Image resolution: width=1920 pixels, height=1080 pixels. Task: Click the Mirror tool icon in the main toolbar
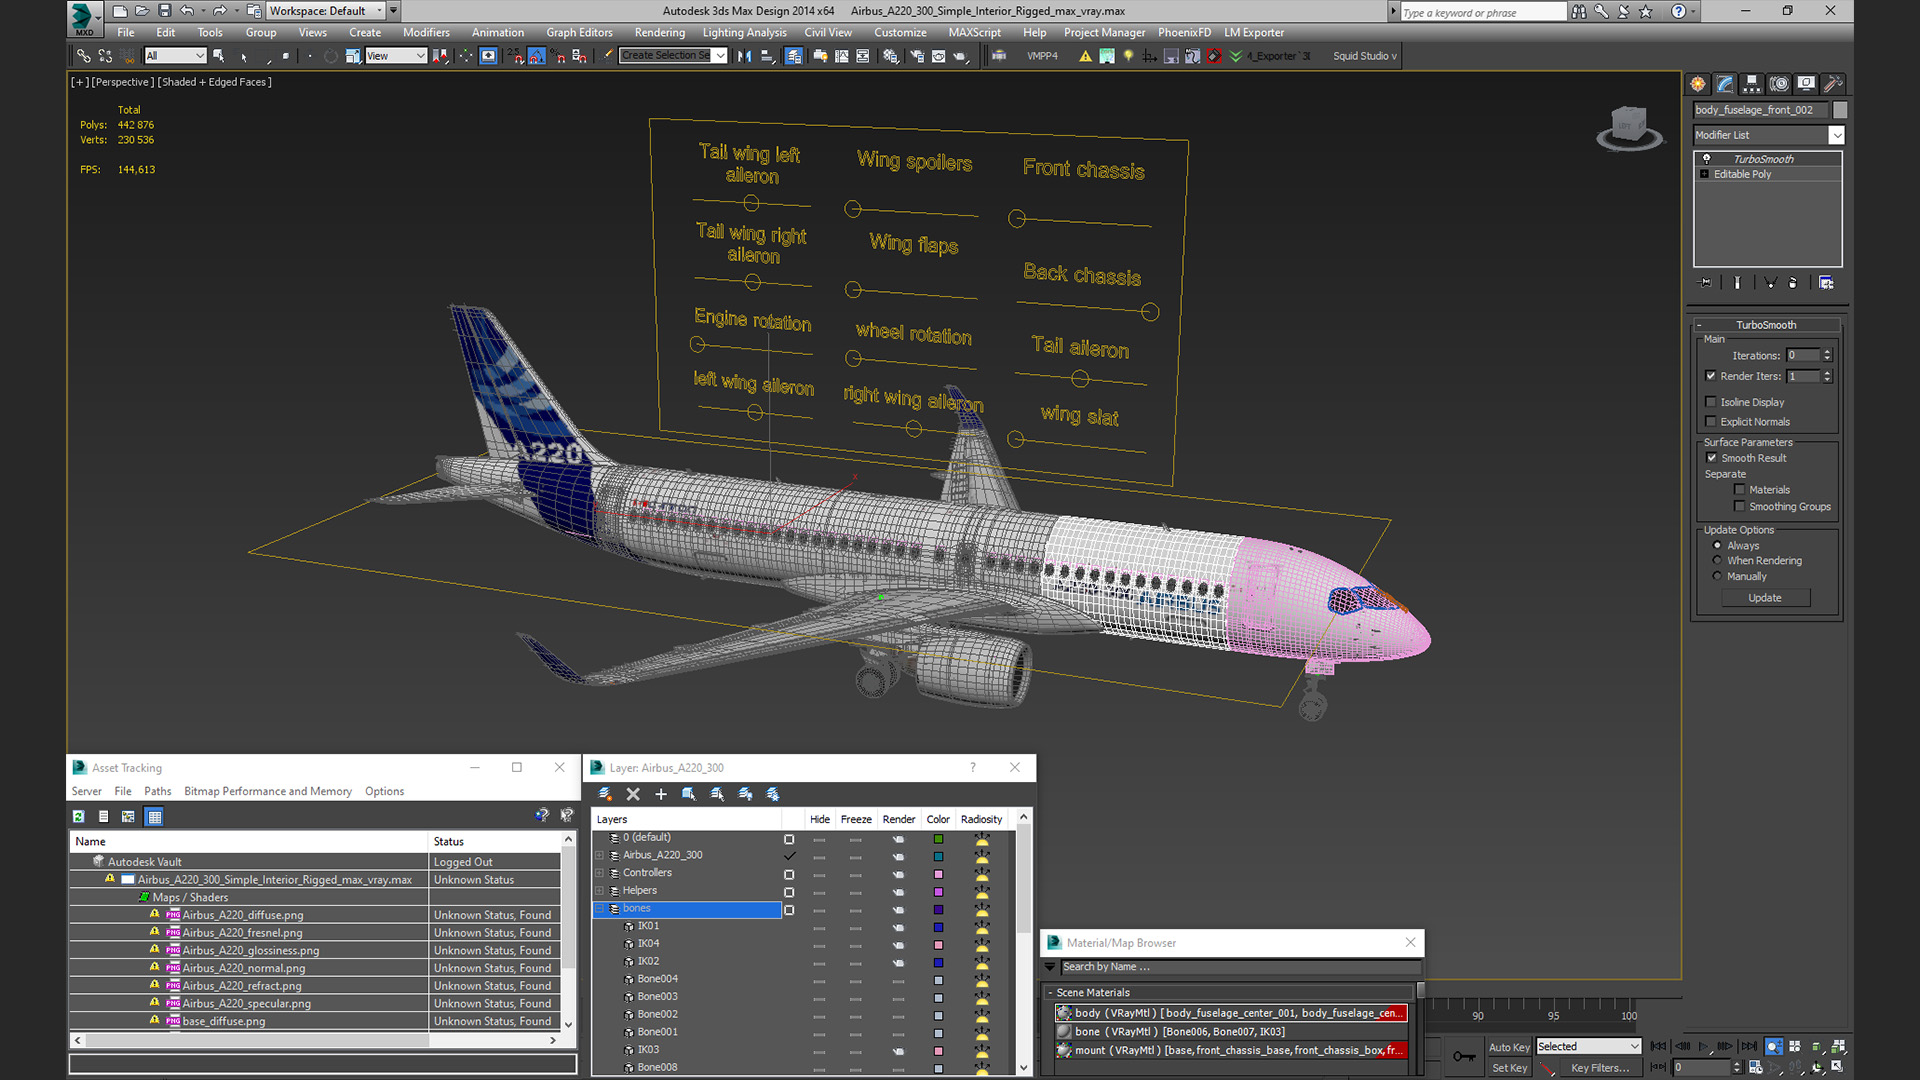(744, 56)
